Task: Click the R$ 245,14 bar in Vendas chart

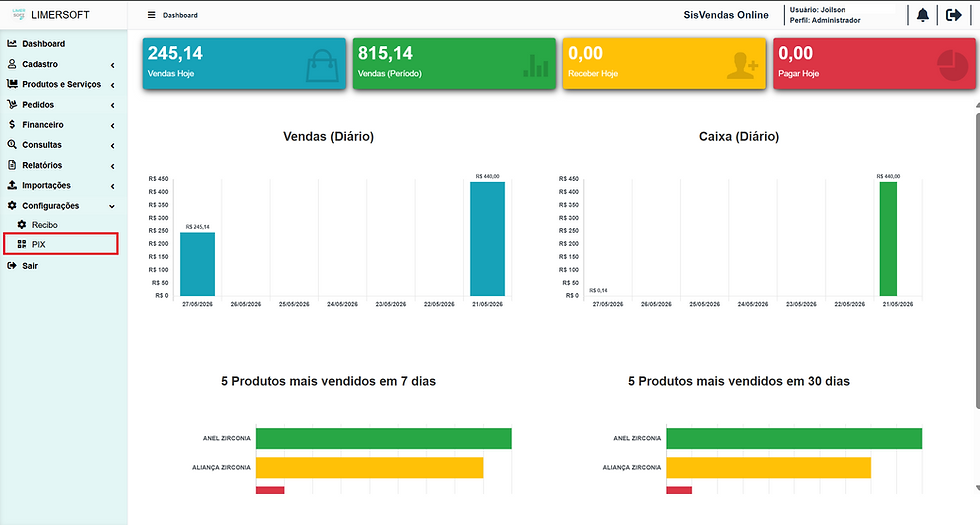Action: coord(198,264)
